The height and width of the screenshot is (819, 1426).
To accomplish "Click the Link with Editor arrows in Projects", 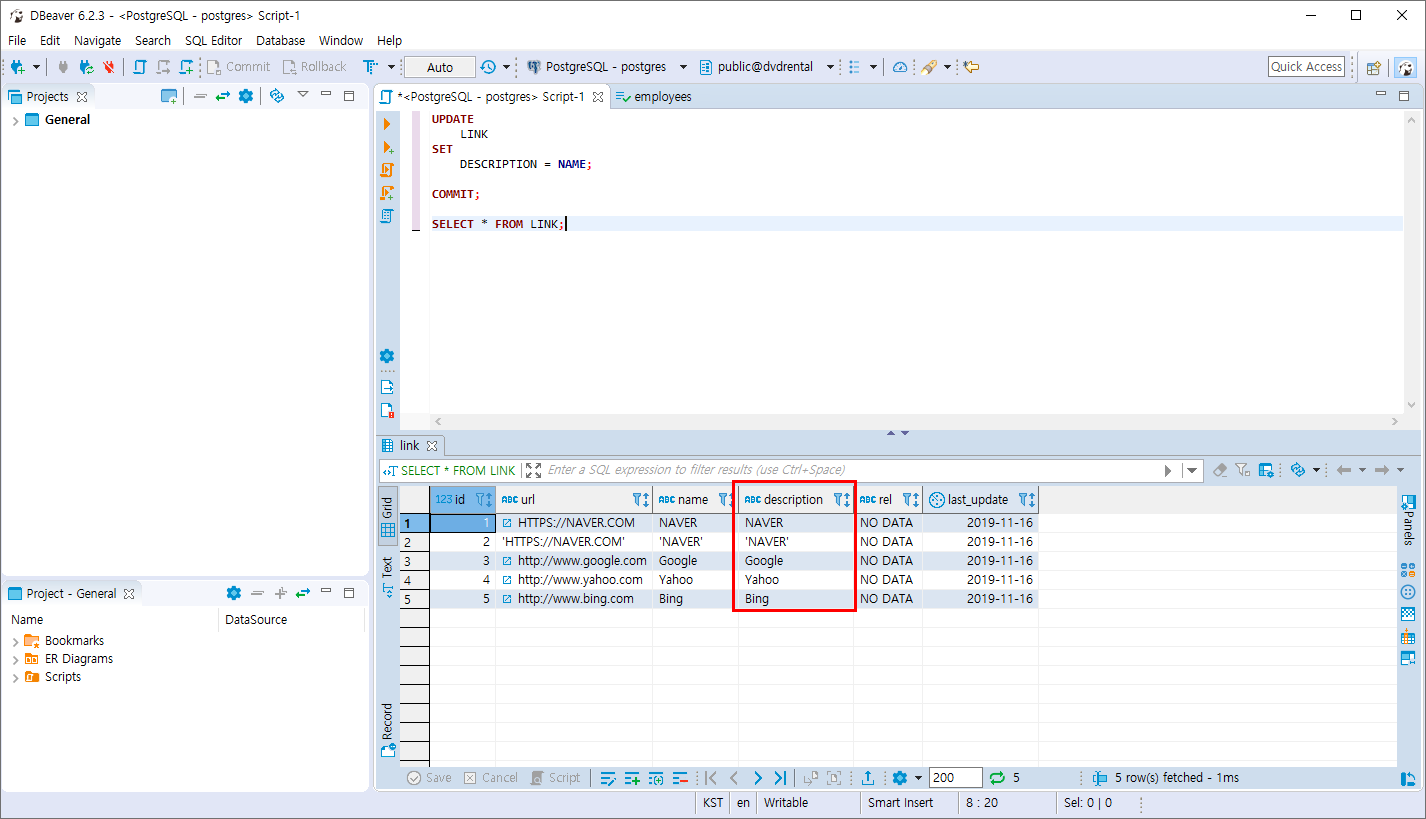I will tap(223, 96).
